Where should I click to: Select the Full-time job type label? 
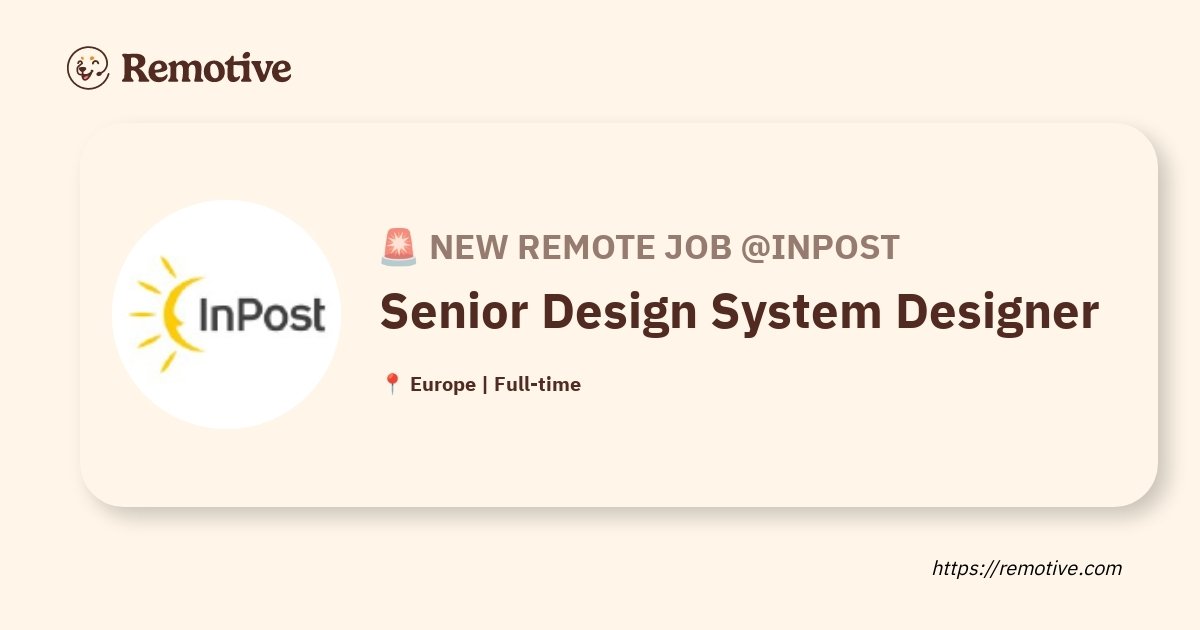click(x=537, y=384)
